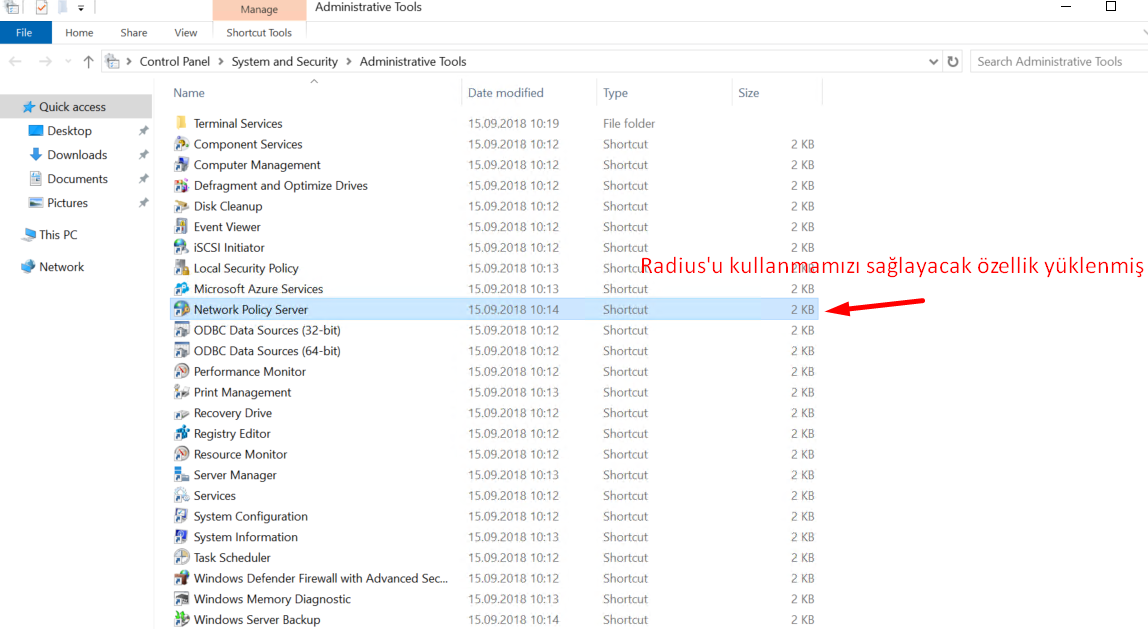Switch to the View ribbon tab
The image size is (1148, 629).
point(185,33)
